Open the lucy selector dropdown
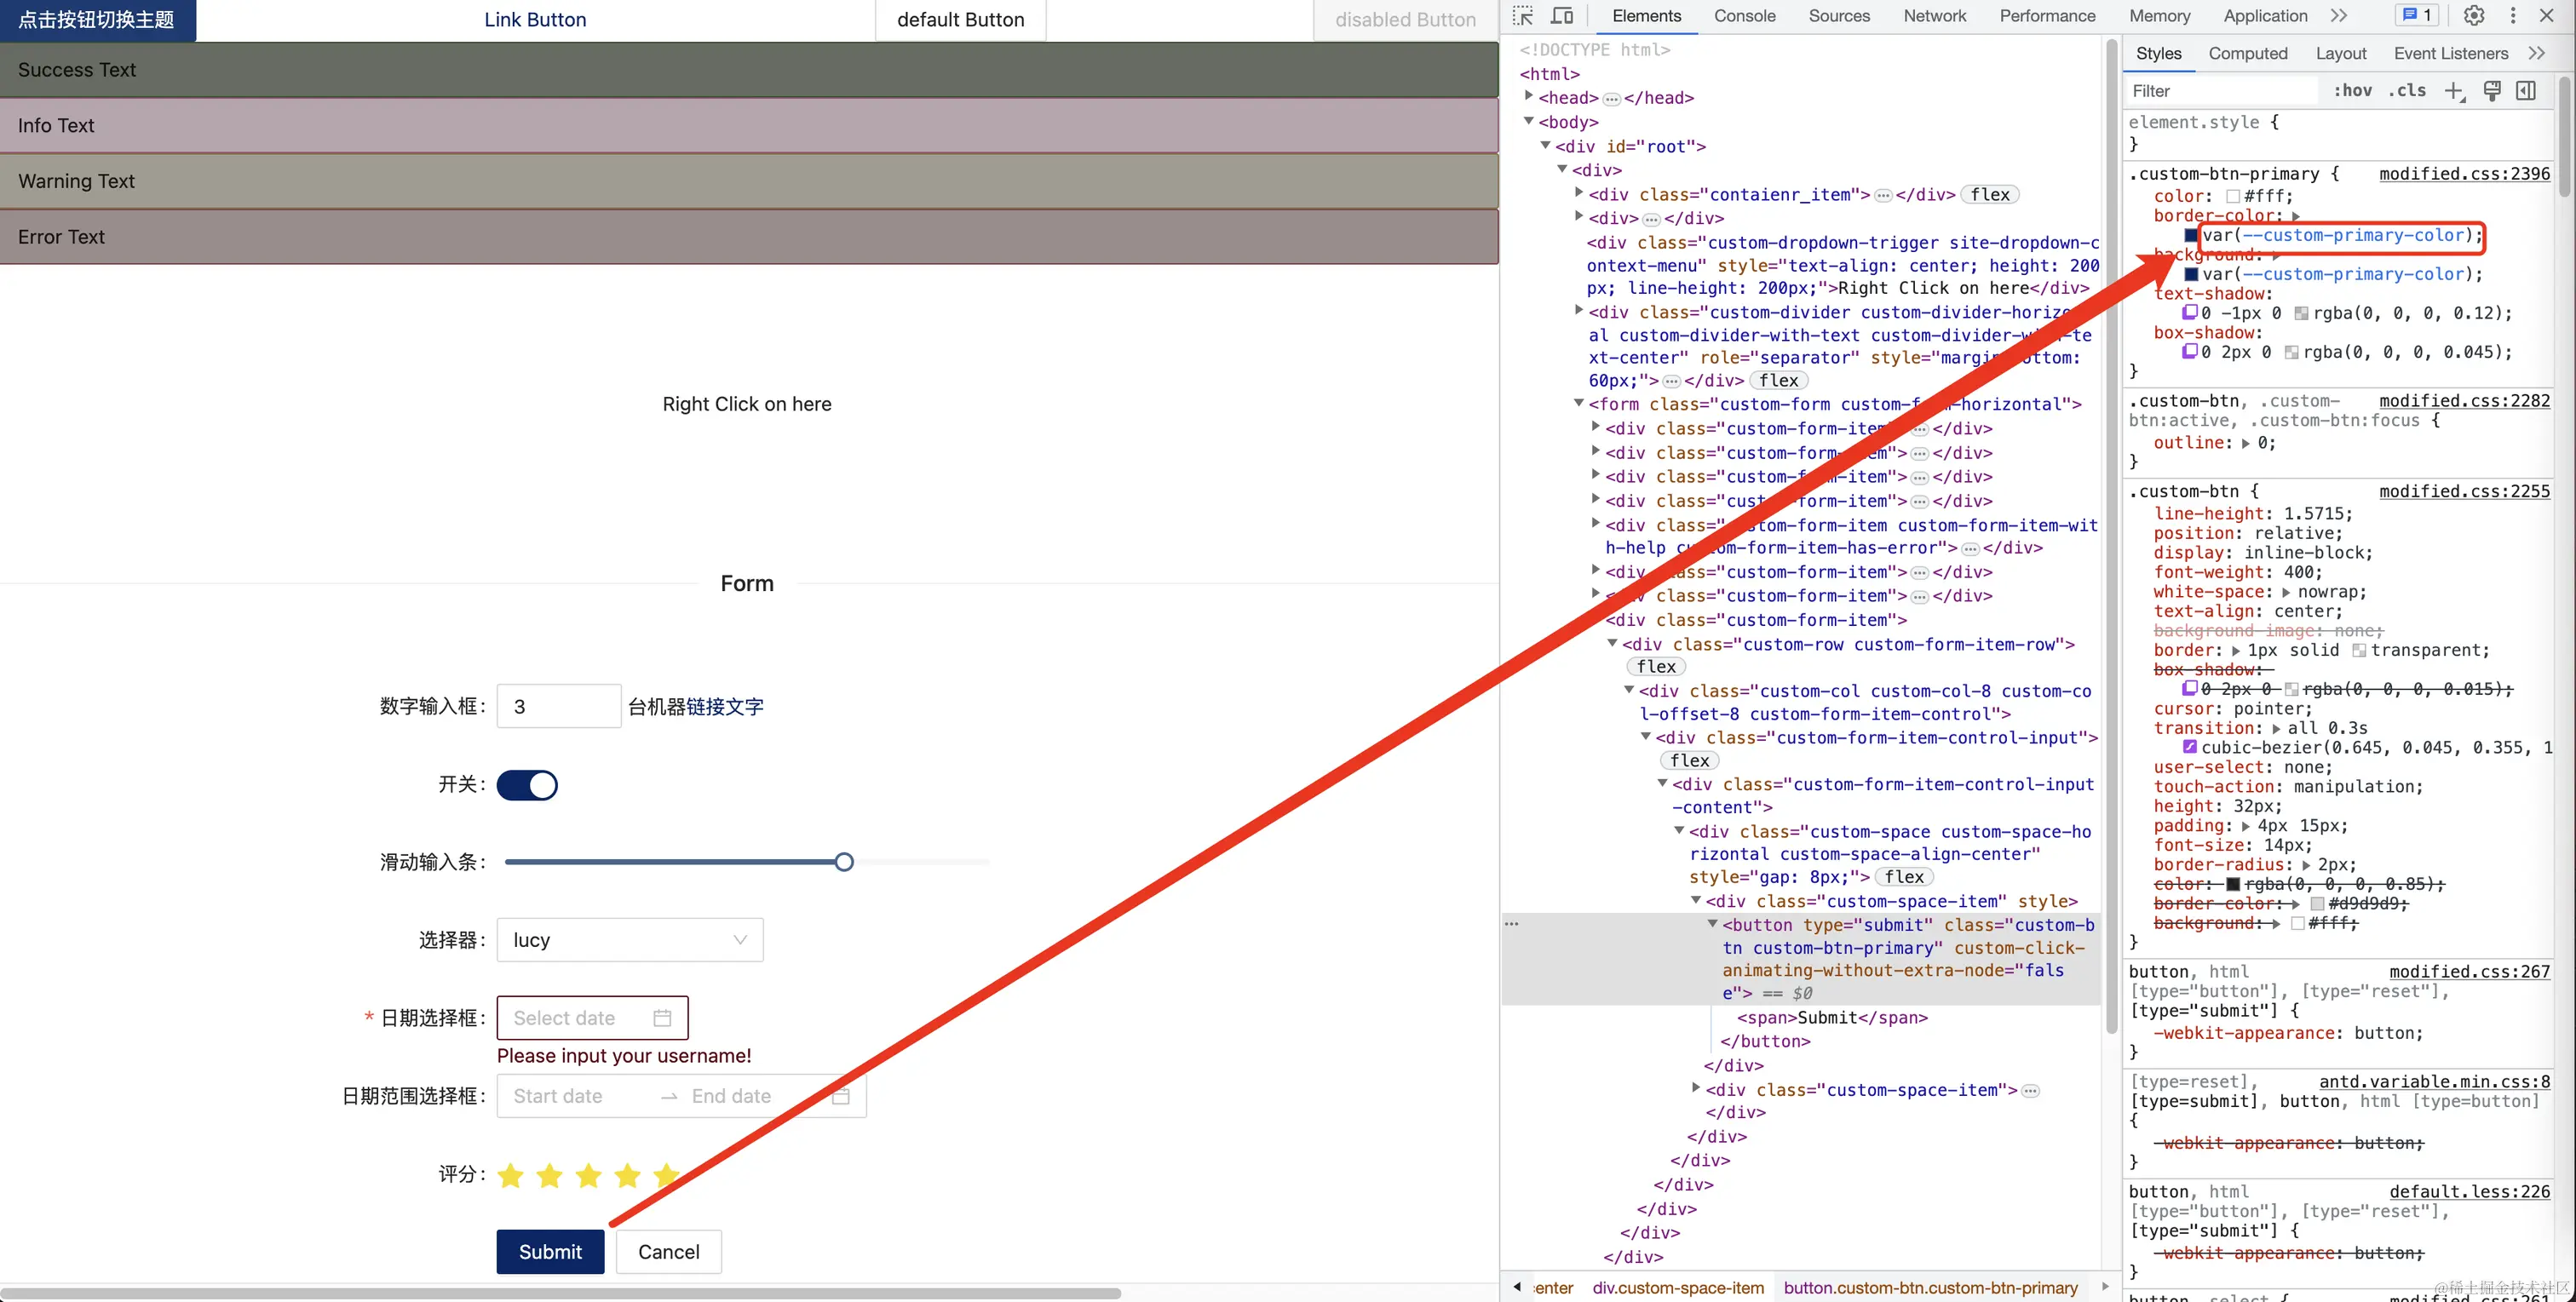 pos(629,939)
